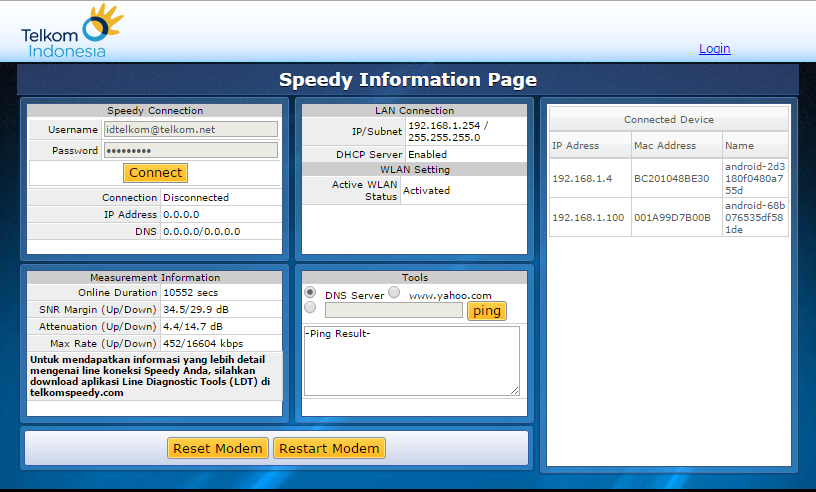This screenshot has width=816, height=492.
Task: Click inside the Ping Result text area
Action: [x=412, y=361]
